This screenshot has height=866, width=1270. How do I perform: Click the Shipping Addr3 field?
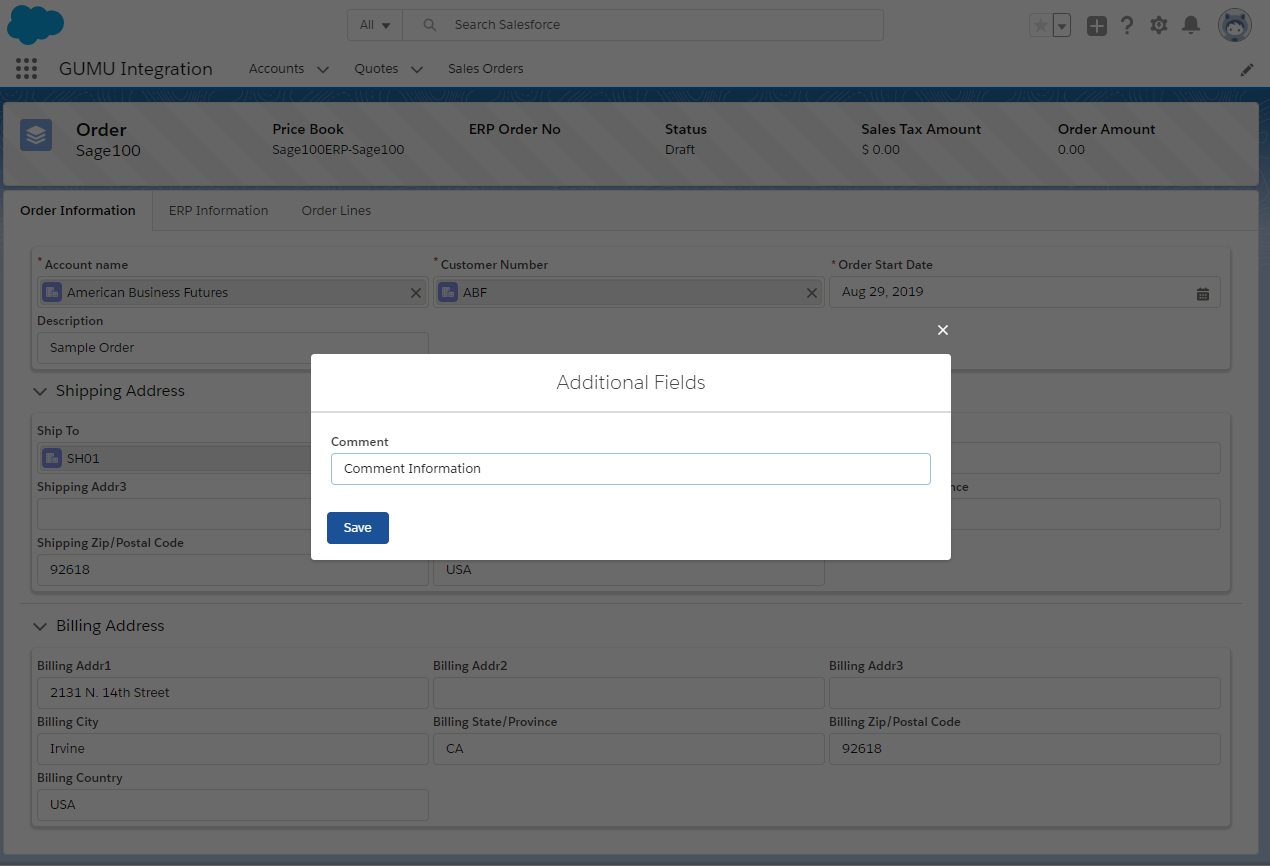coord(174,514)
